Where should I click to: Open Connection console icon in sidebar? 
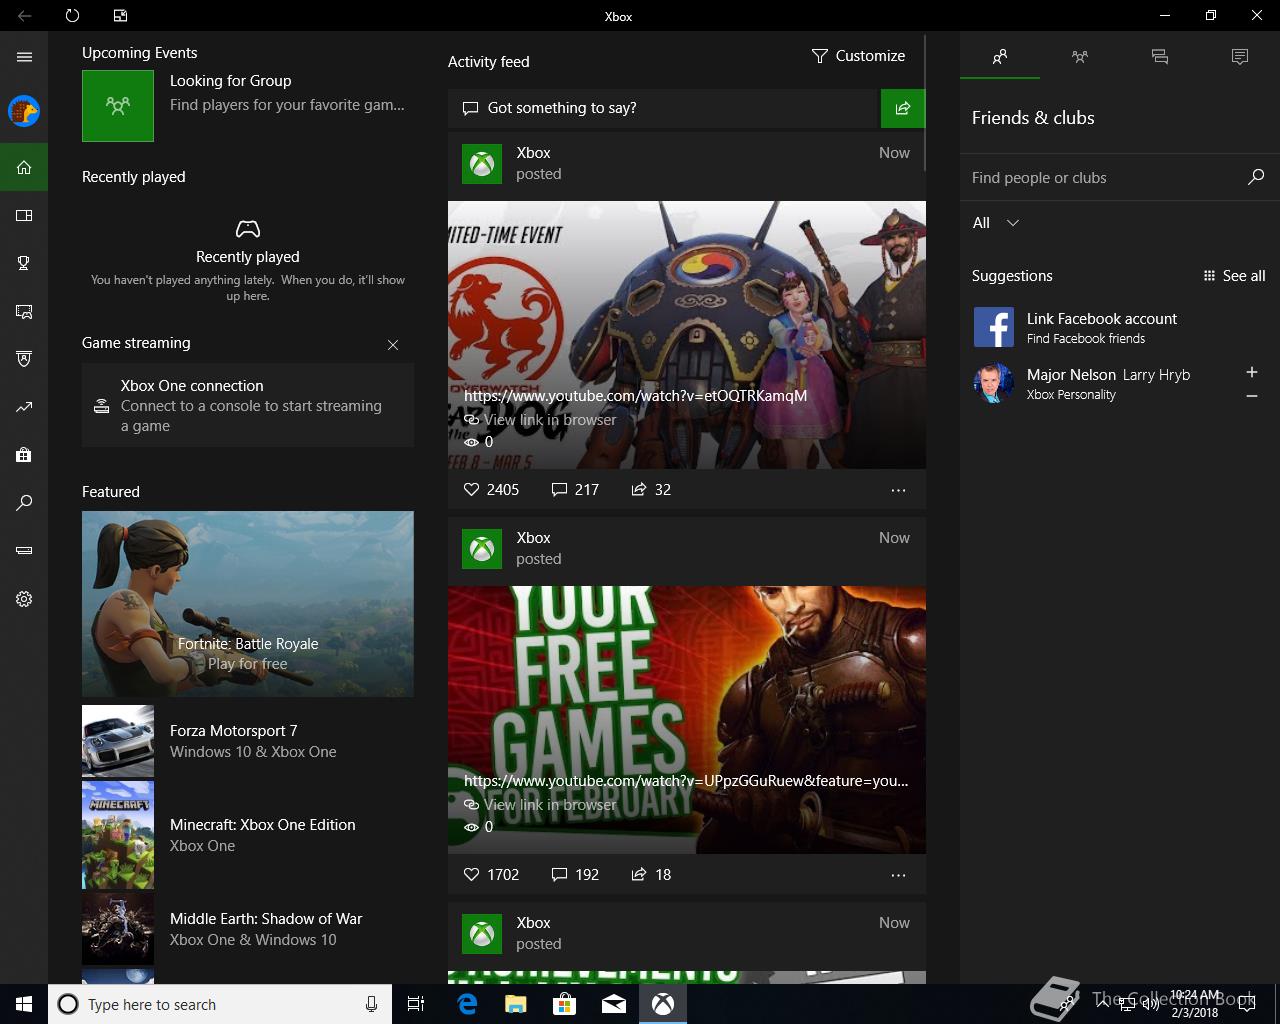coord(24,551)
